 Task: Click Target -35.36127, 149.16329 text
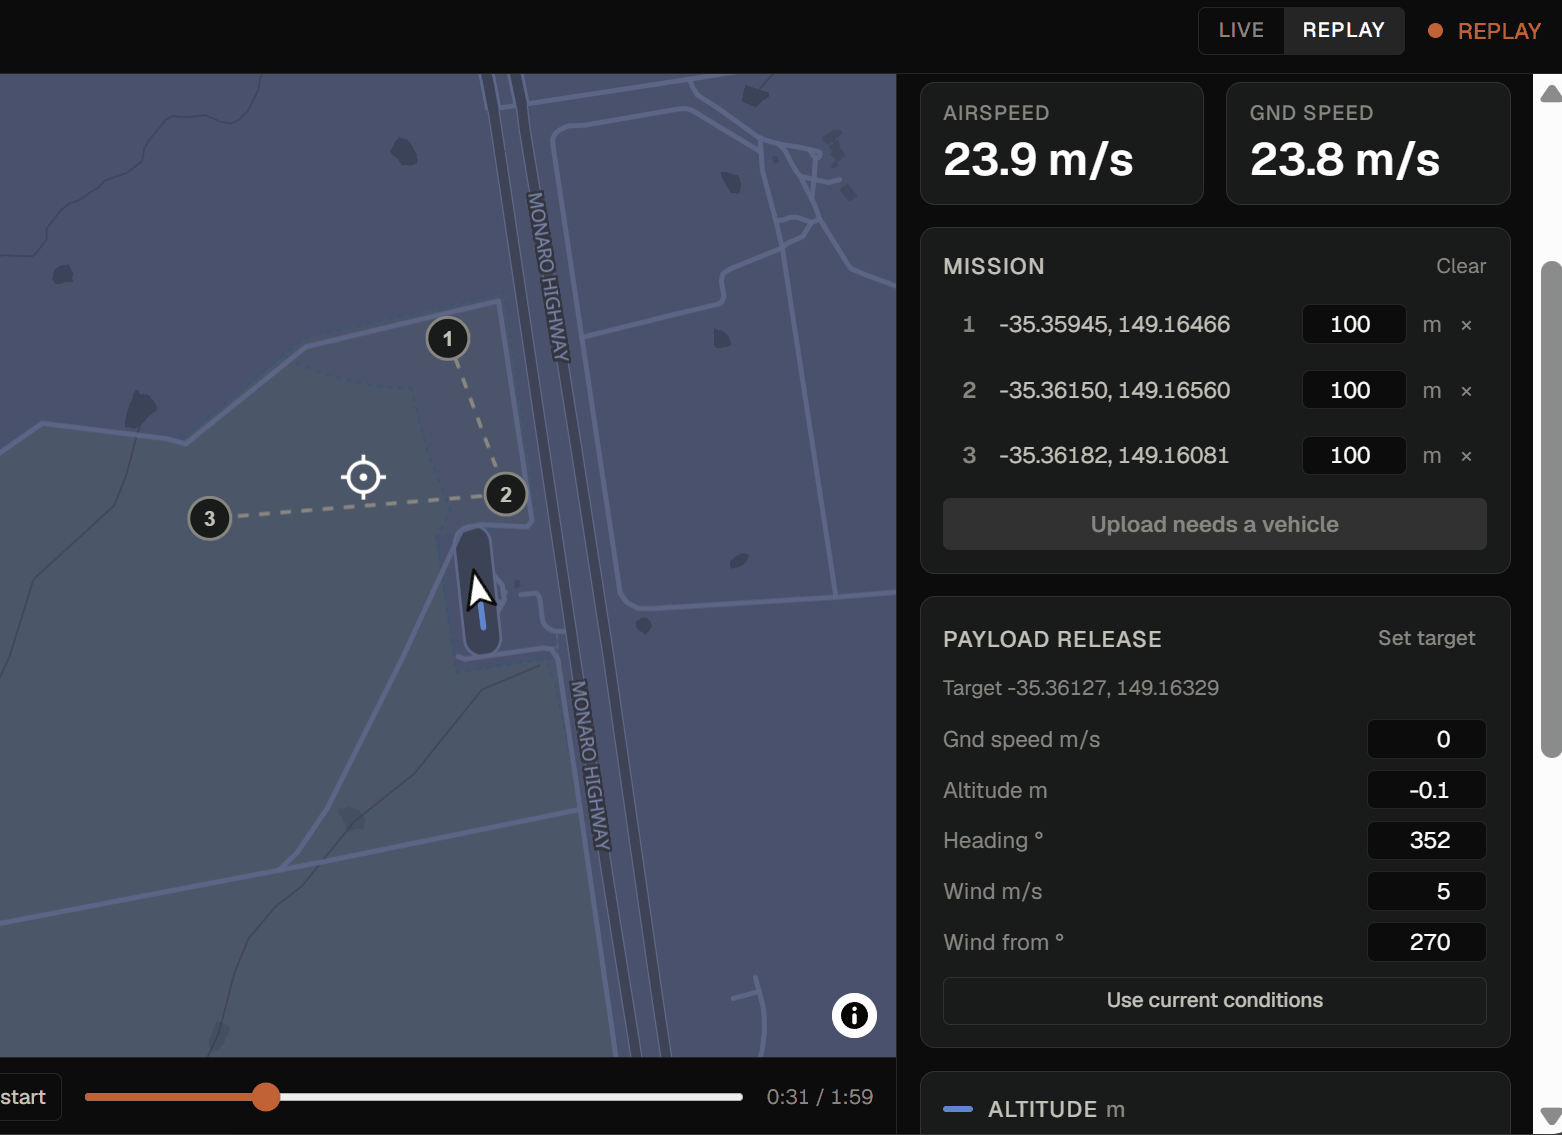1081,688
